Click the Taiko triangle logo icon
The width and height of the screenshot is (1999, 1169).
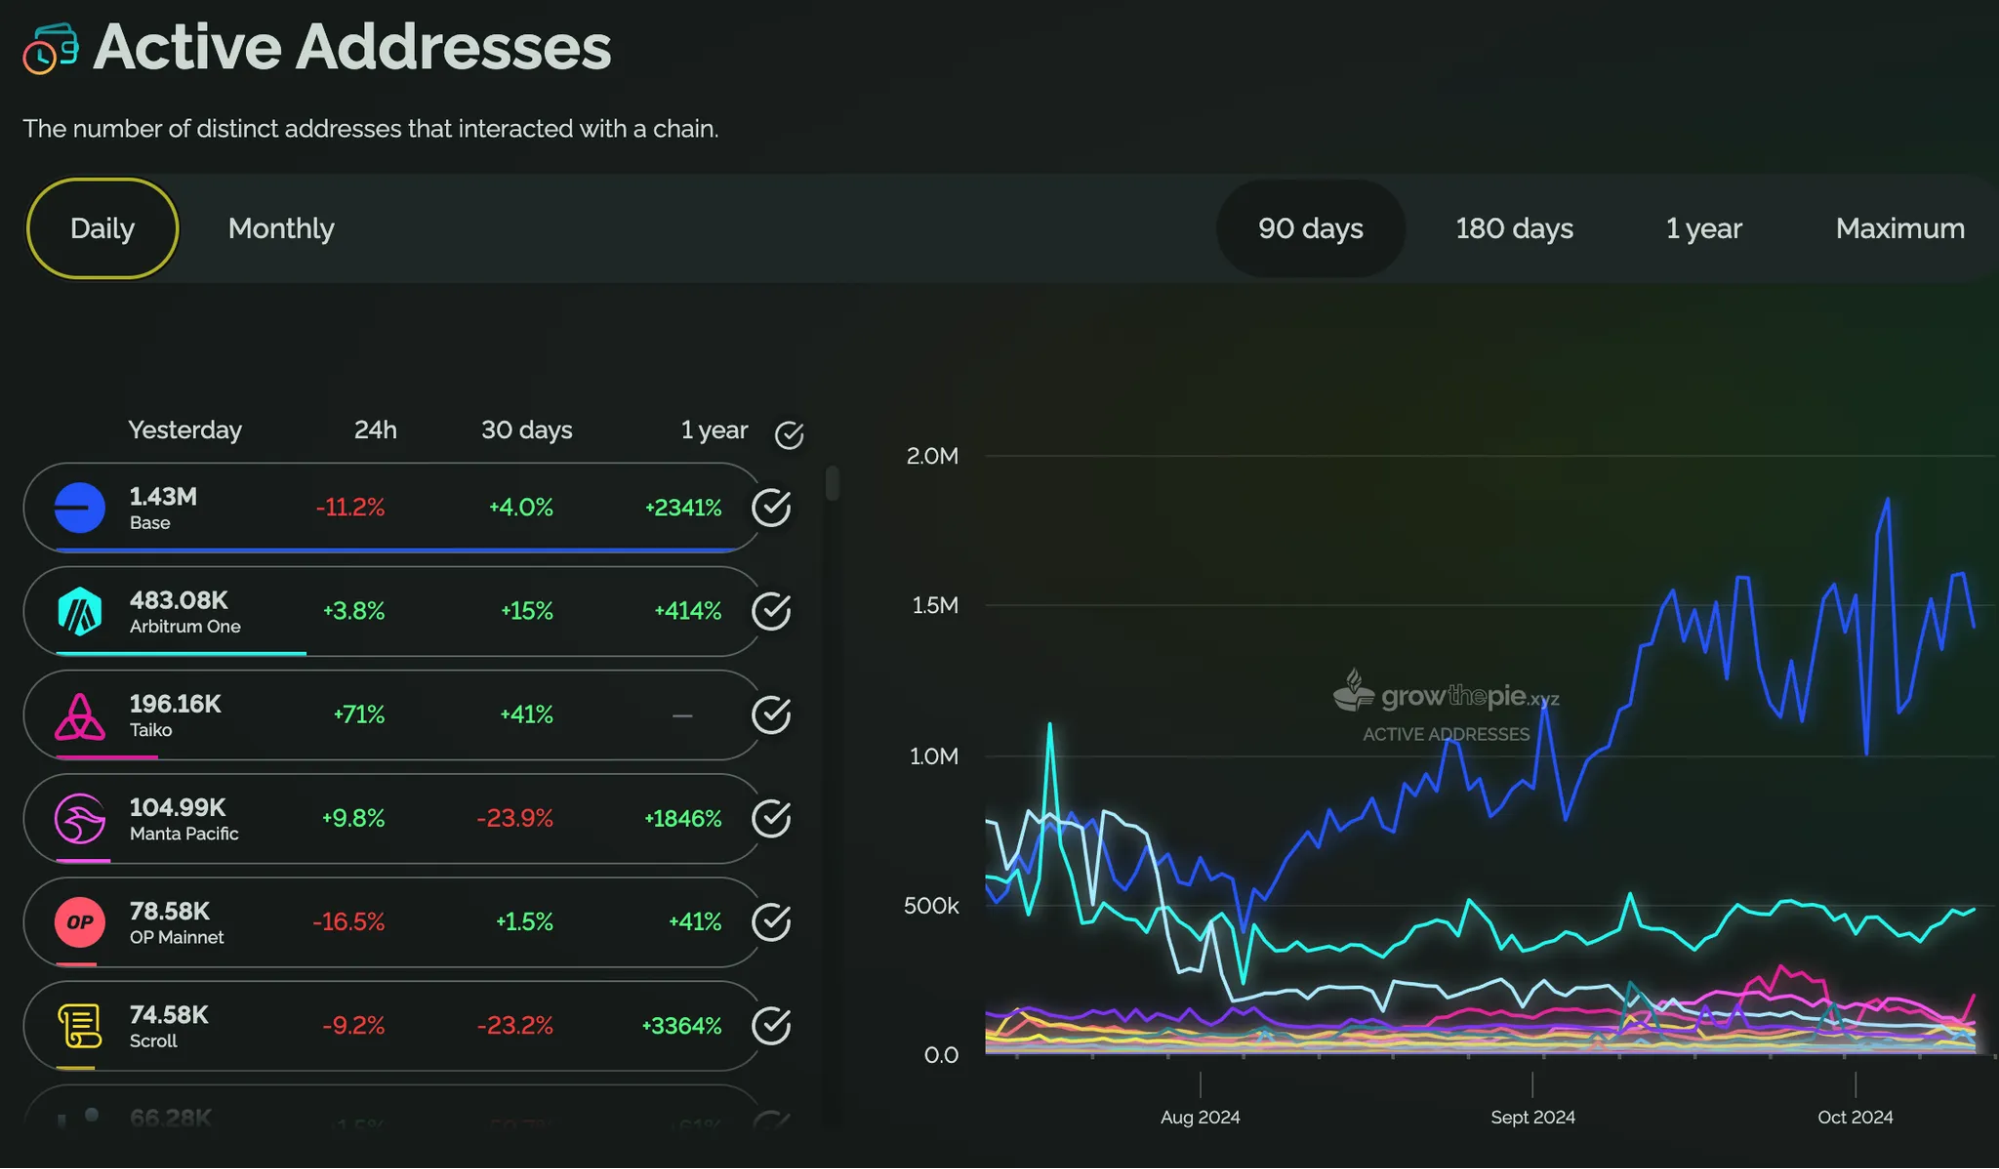pos(80,716)
